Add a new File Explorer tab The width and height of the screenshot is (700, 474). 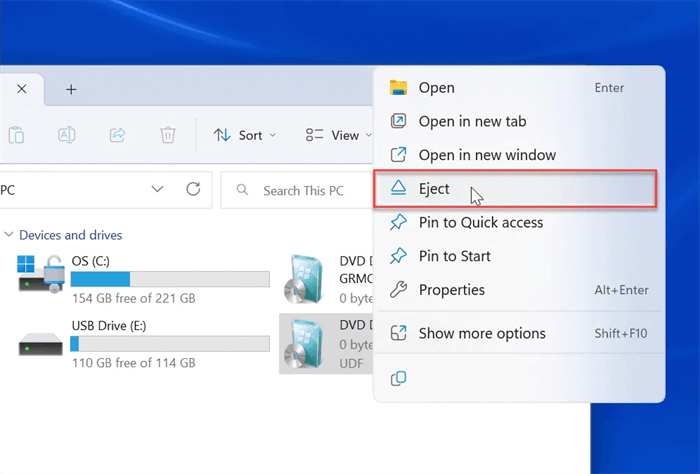click(x=71, y=89)
